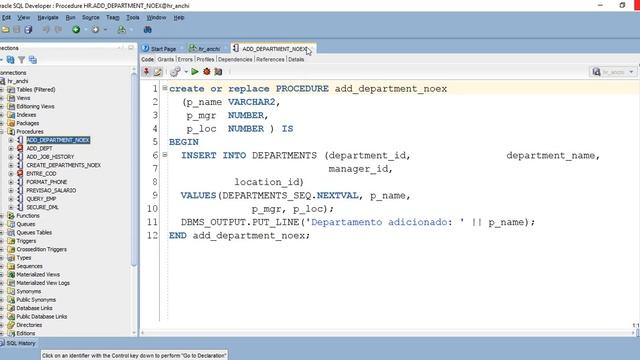
Task: Expand the ADD_JOB_HISTORY procedure node
Action: pyautogui.click(x=11, y=157)
